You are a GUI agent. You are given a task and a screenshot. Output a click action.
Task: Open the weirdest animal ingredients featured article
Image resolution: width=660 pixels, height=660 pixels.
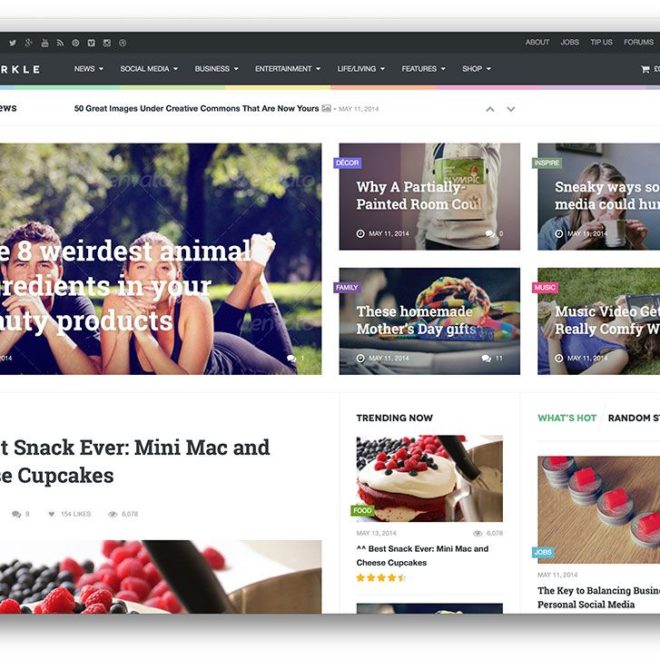click(126, 286)
